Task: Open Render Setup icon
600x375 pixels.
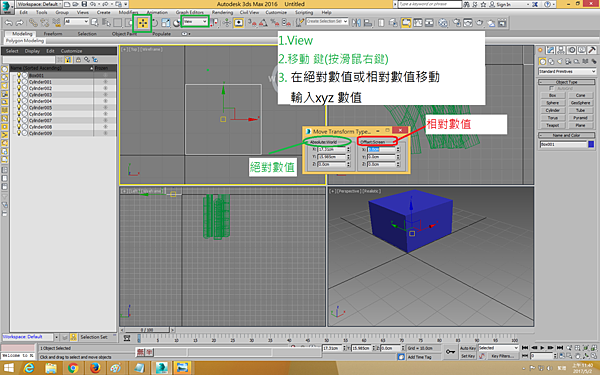Action: click(457, 23)
